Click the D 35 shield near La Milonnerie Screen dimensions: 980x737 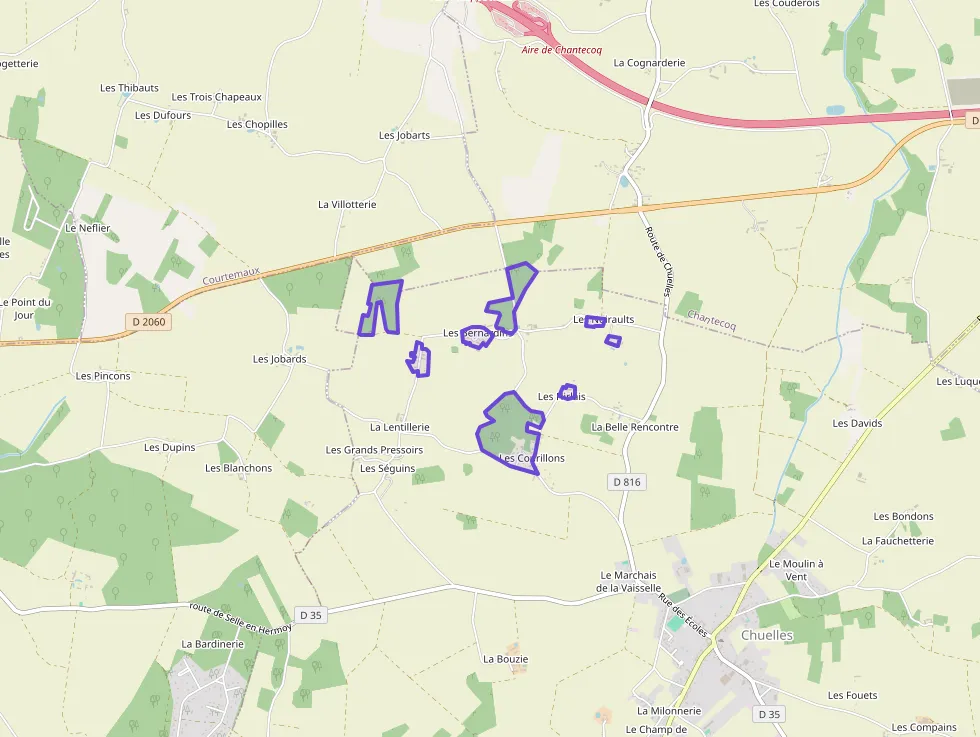point(769,714)
